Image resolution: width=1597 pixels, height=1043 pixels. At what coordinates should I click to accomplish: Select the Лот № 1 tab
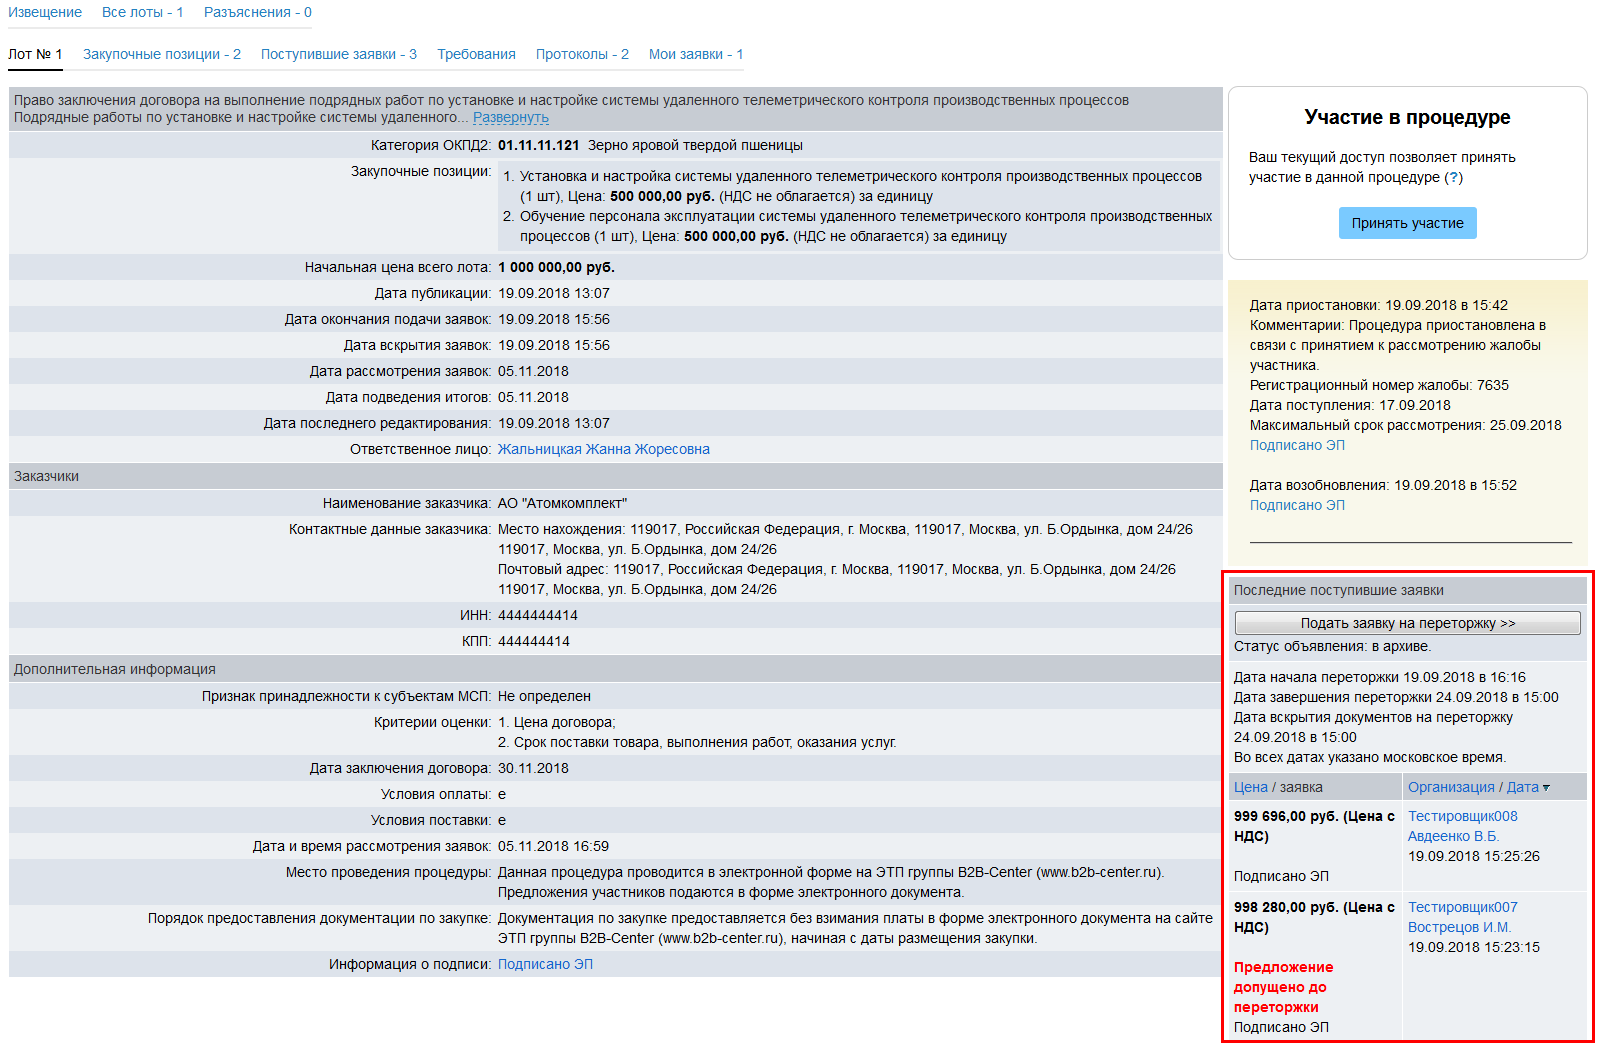click(35, 54)
